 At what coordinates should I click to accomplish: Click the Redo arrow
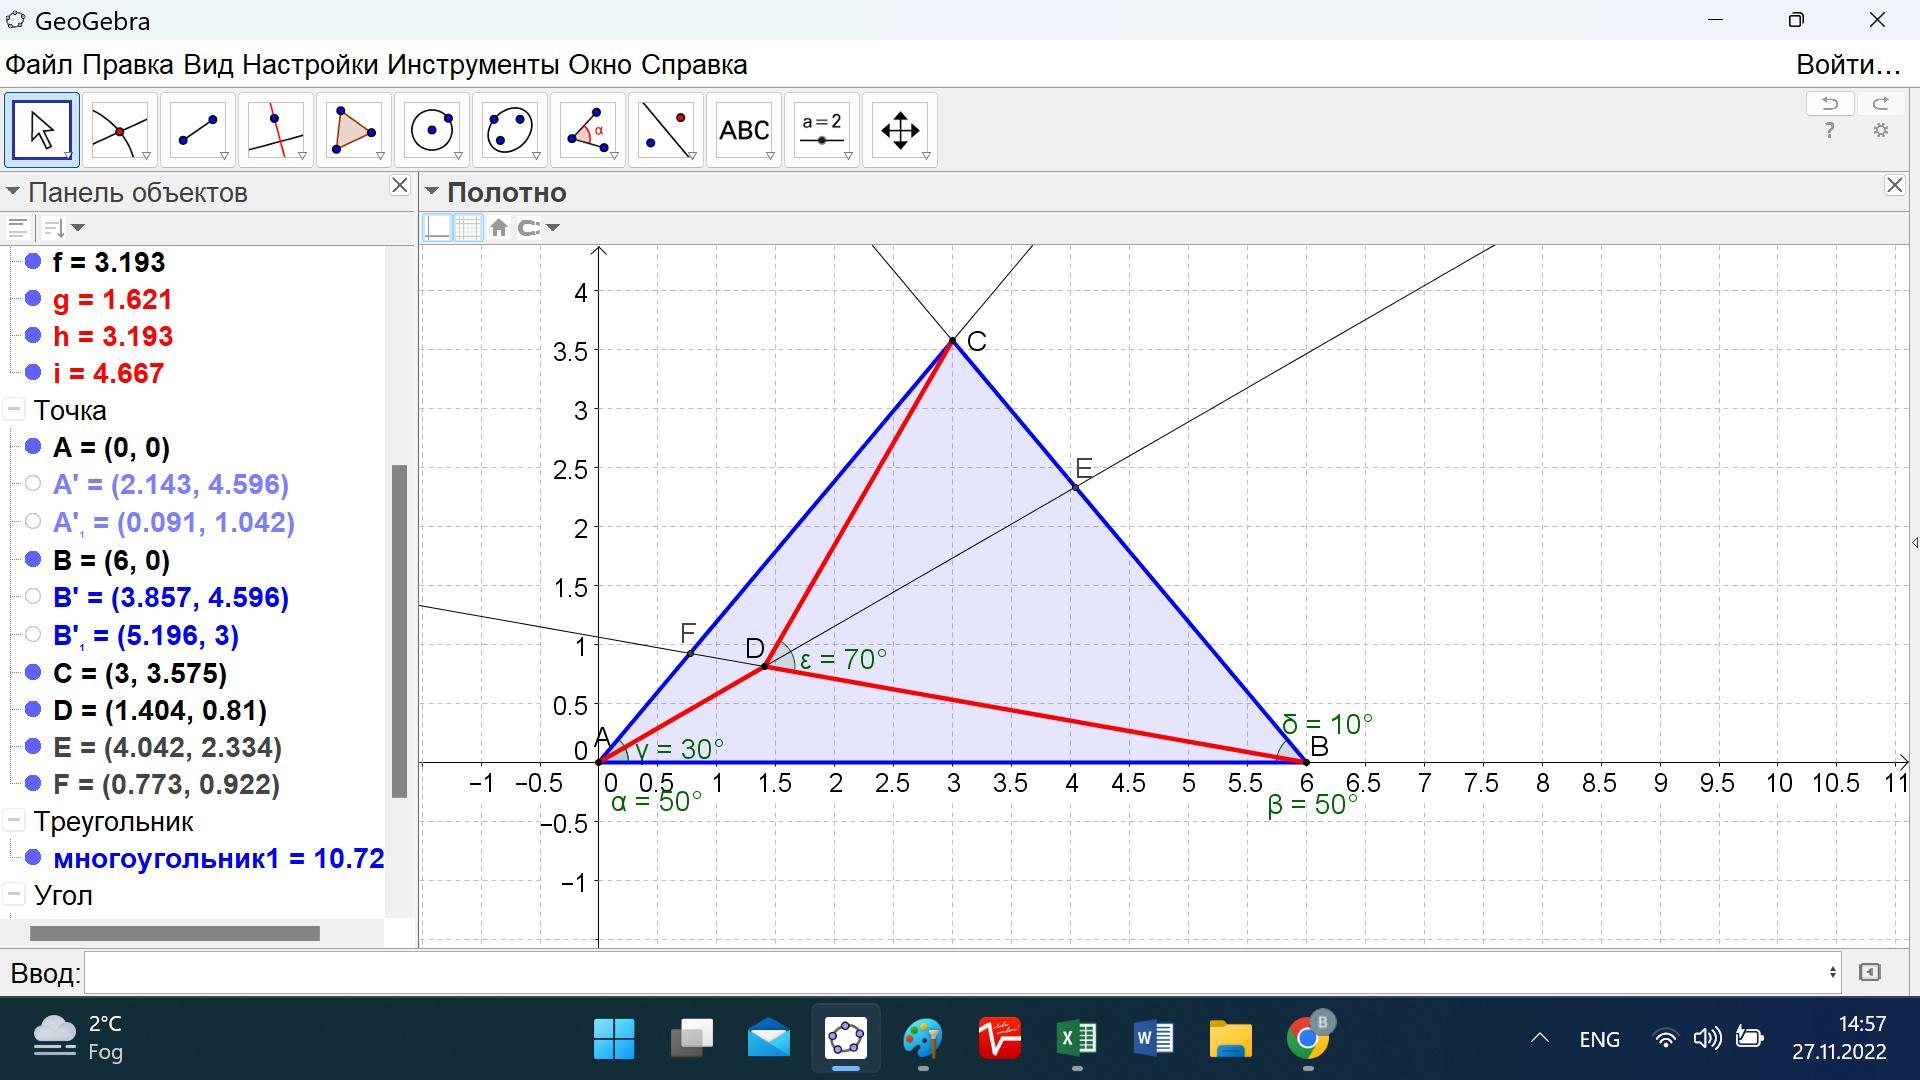click(x=1881, y=103)
